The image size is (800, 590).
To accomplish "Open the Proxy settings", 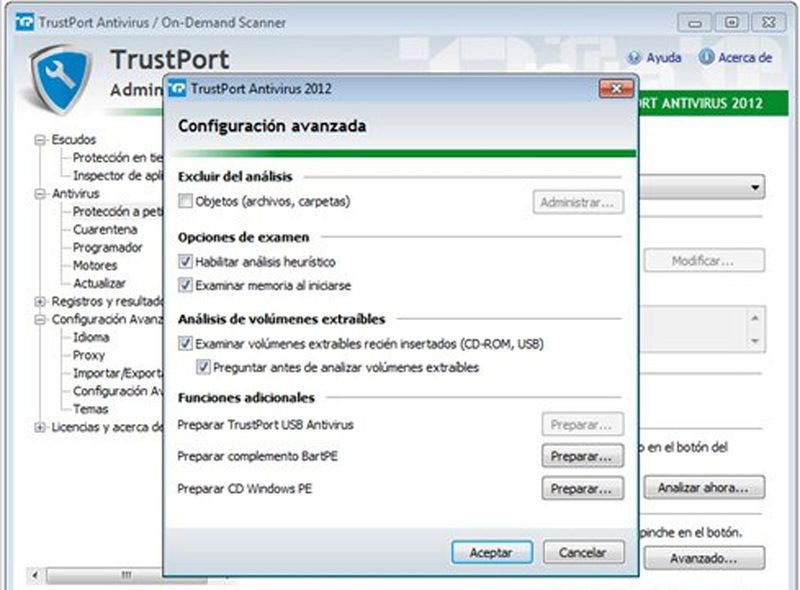I will pos(89,355).
